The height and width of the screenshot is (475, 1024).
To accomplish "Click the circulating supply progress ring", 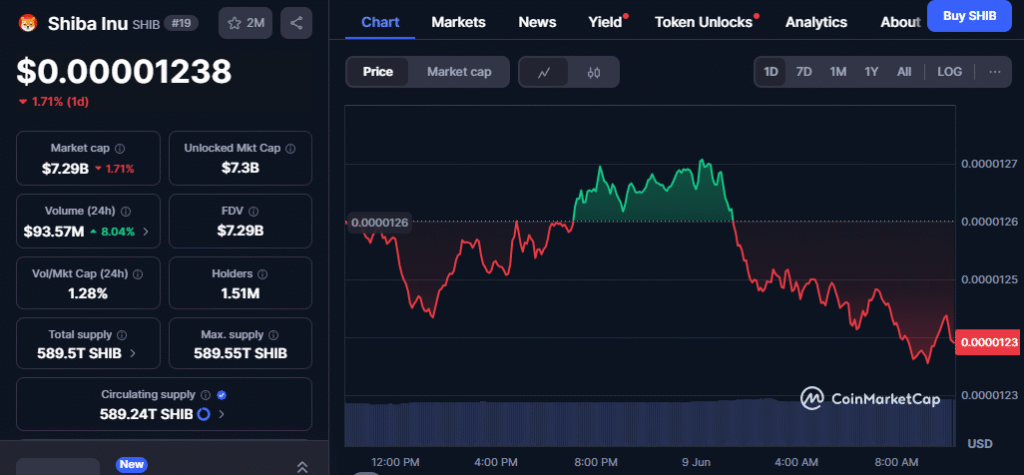I will 203,414.
